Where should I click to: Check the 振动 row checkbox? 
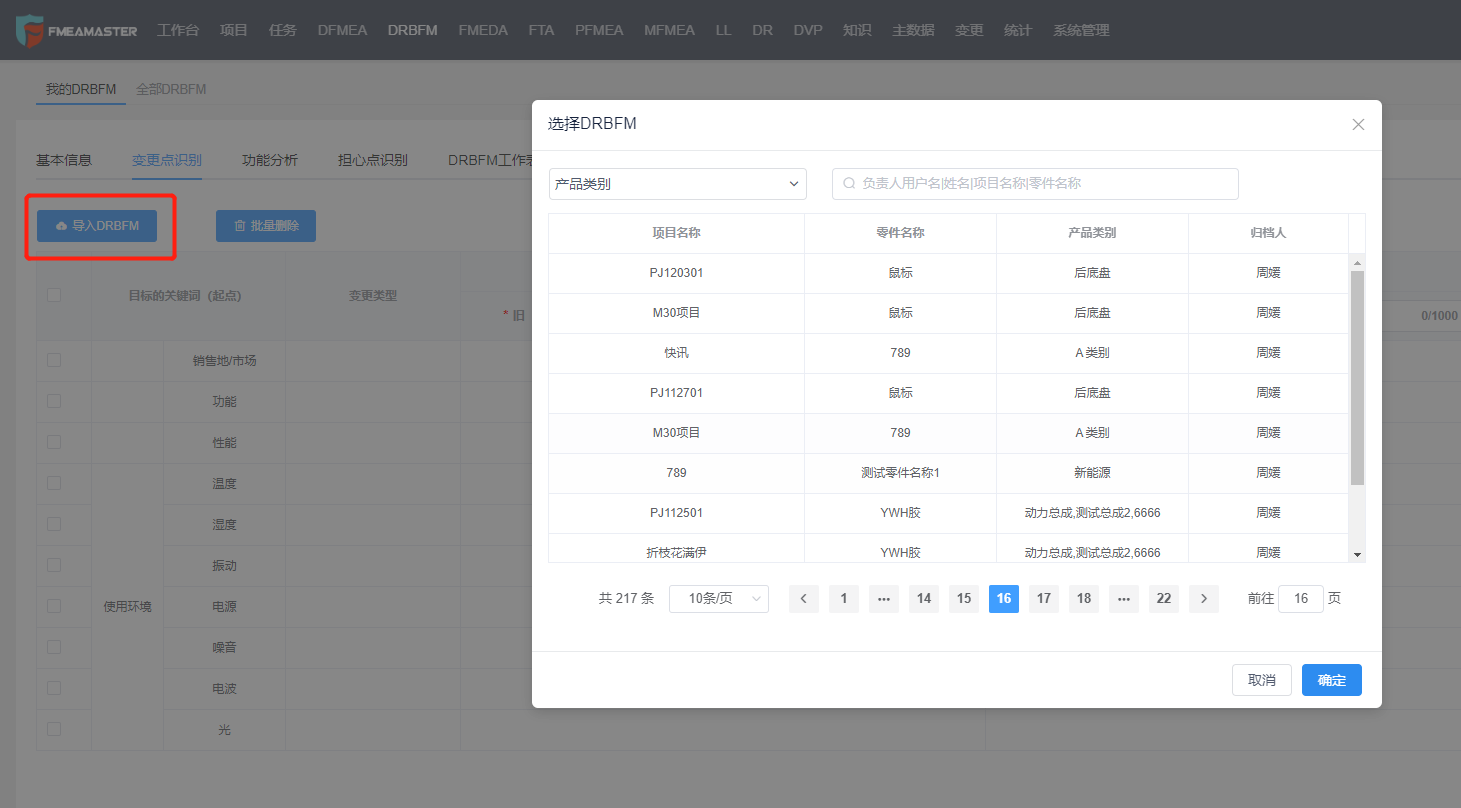click(x=54, y=565)
